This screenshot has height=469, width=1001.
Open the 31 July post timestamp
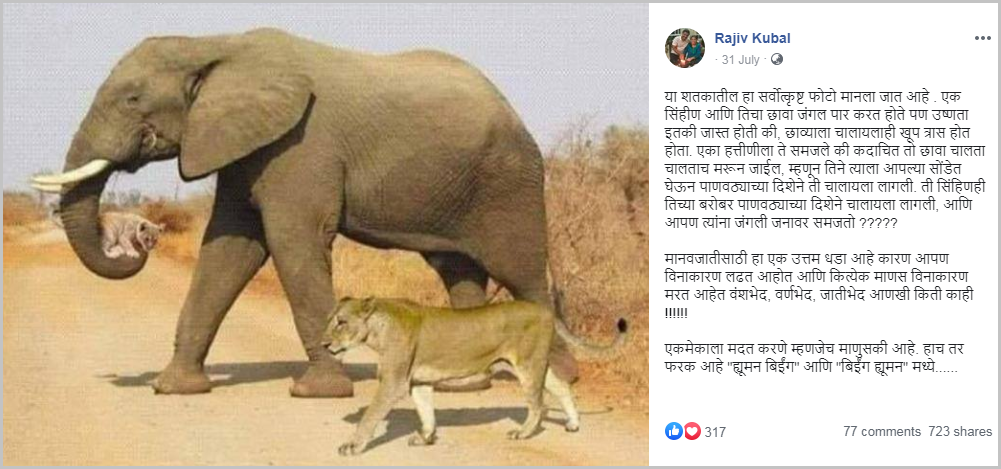(740, 60)
